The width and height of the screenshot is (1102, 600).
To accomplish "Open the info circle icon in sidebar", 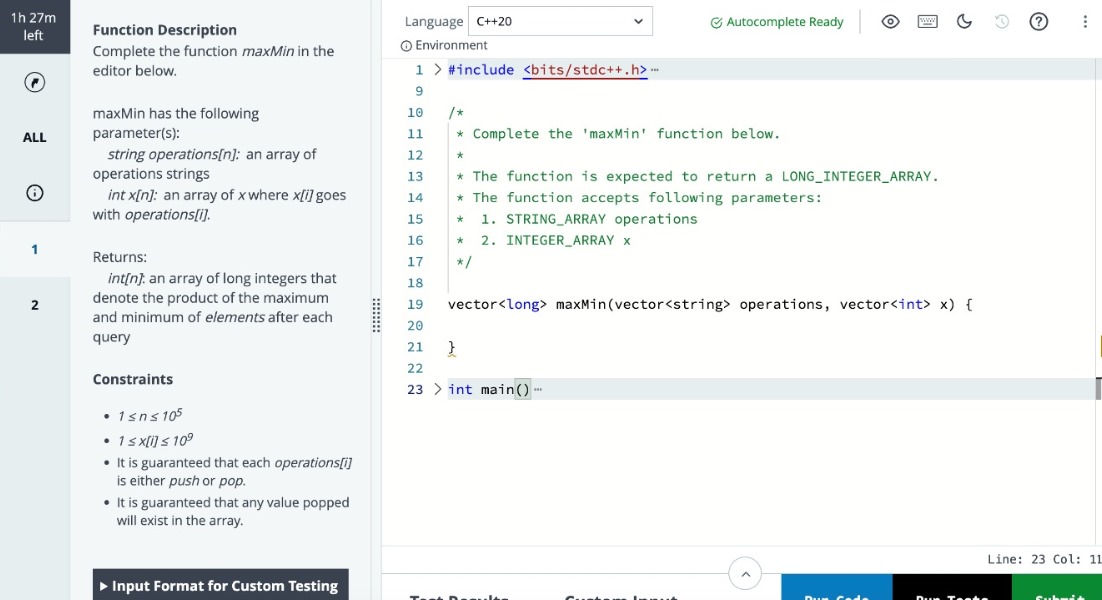I will (x=34, y=193).
